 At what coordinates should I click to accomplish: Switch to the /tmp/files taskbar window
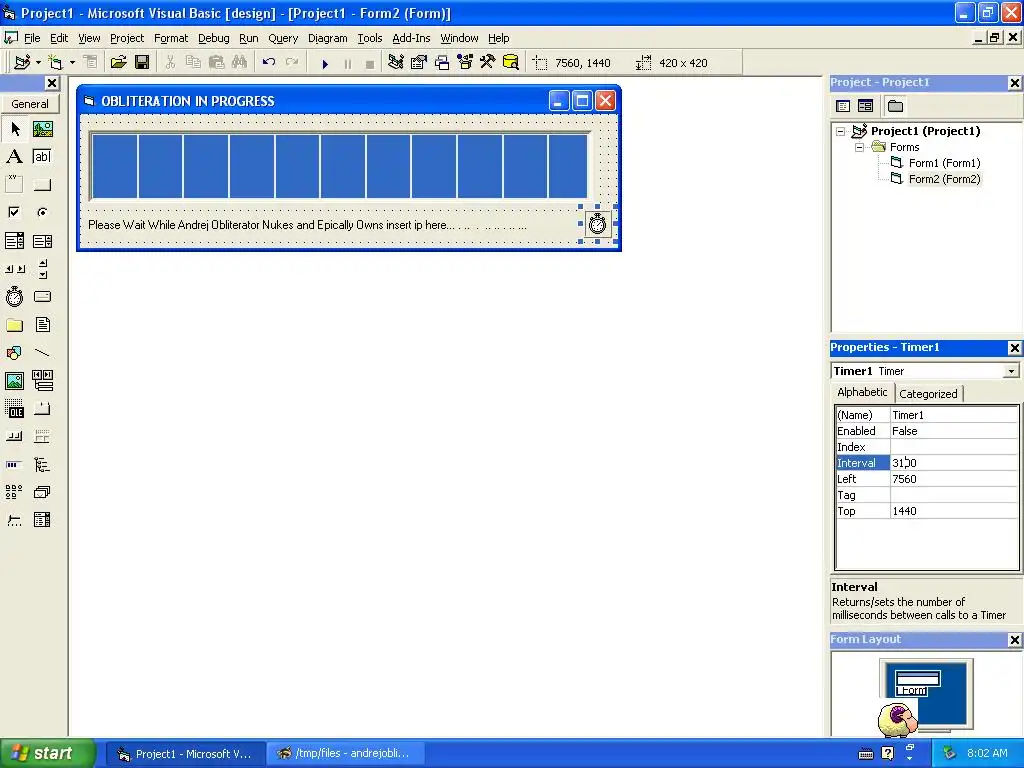(345, 754)
